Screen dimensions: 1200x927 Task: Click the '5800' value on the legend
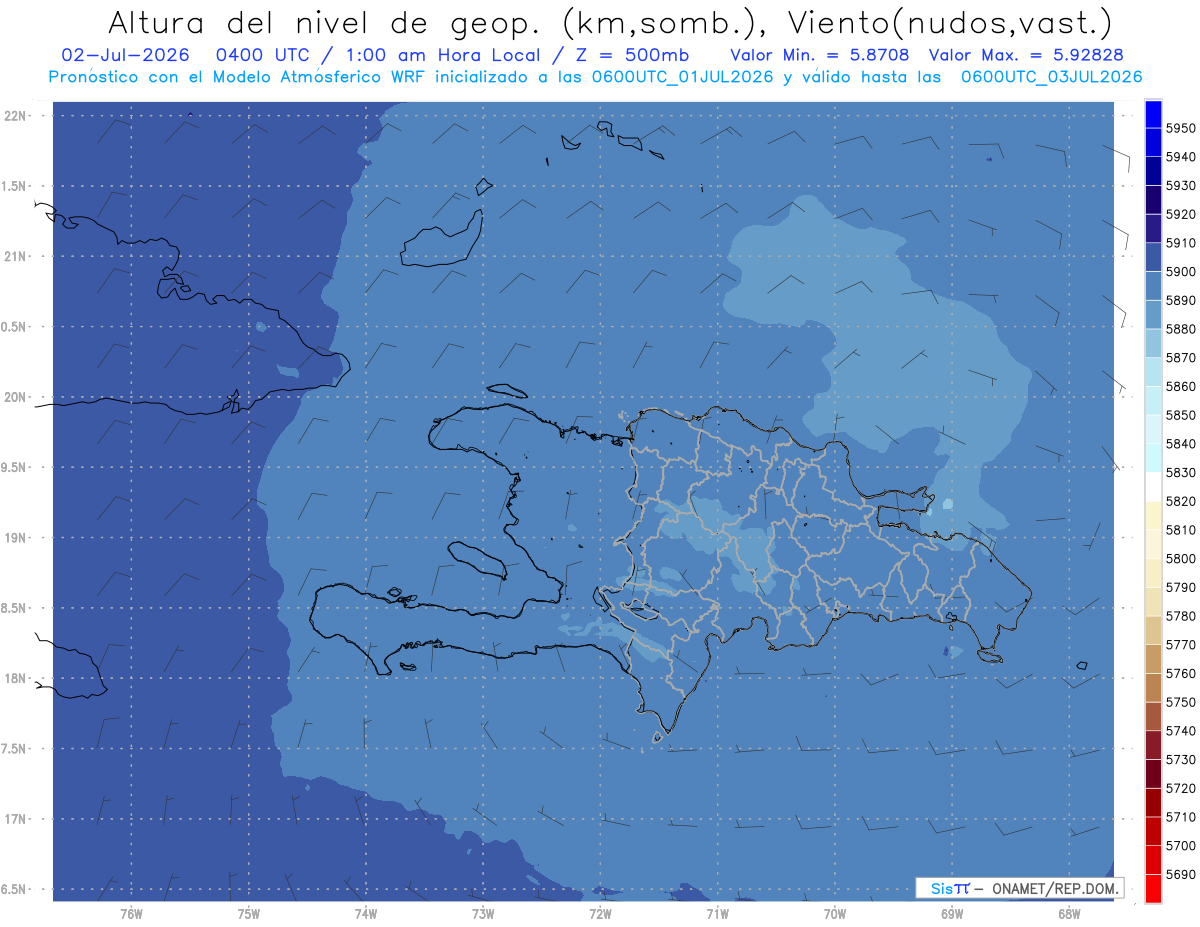pos(1181,559)
